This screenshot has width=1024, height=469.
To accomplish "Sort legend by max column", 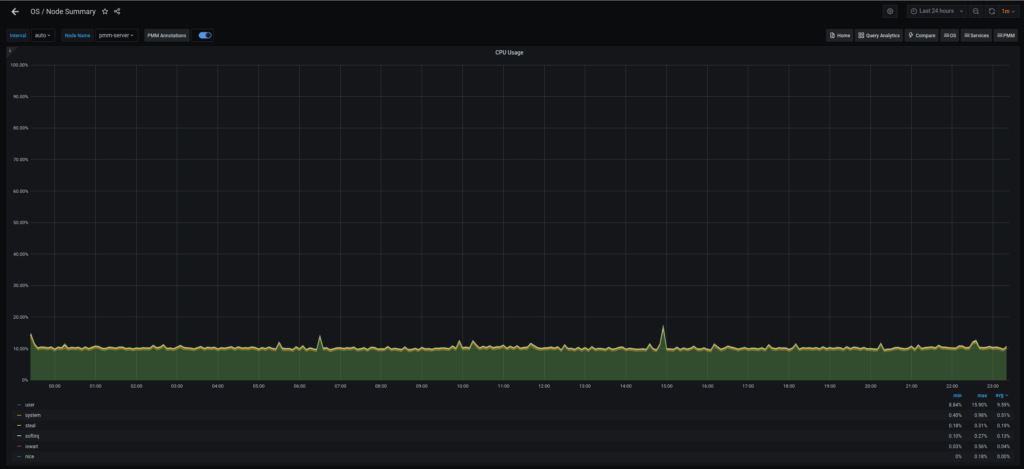I will coord(982,395).
